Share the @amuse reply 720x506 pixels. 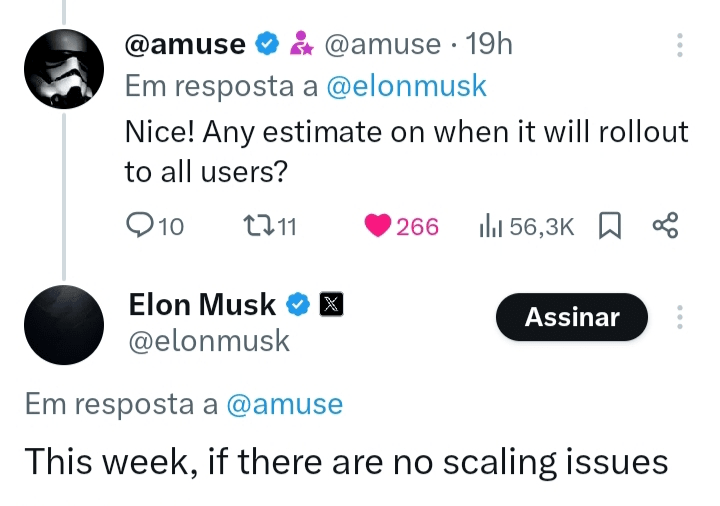point(664,227)
